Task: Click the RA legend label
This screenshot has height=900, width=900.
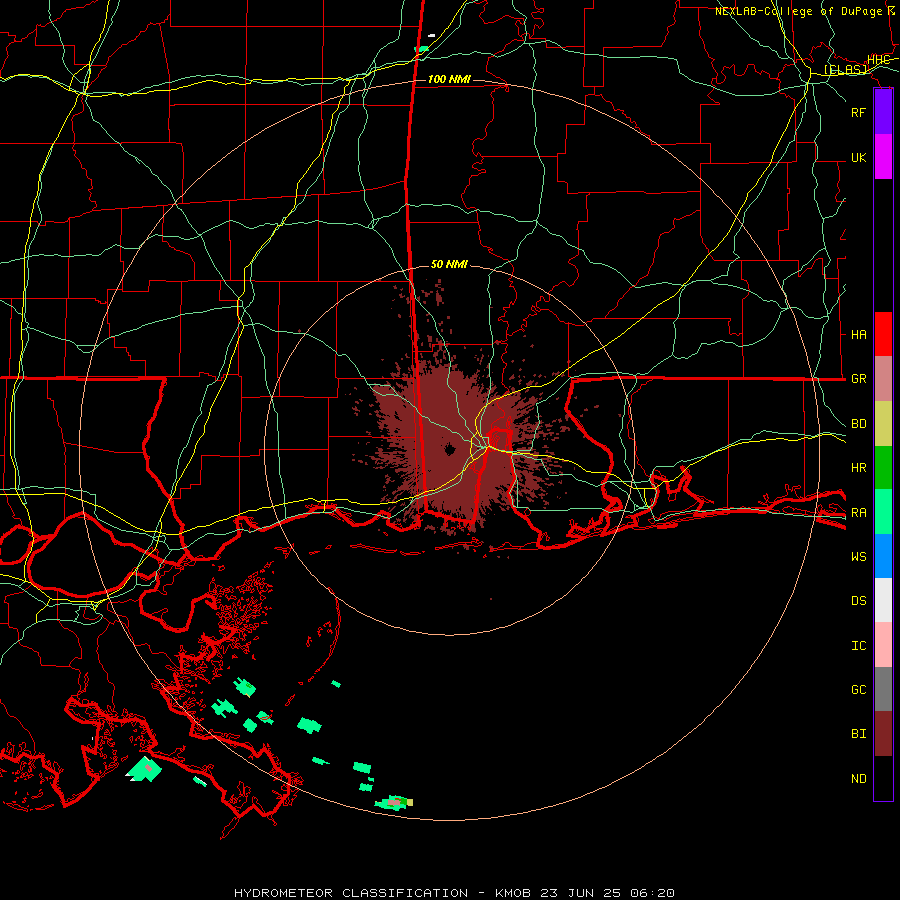Action: tap(858, 512)
